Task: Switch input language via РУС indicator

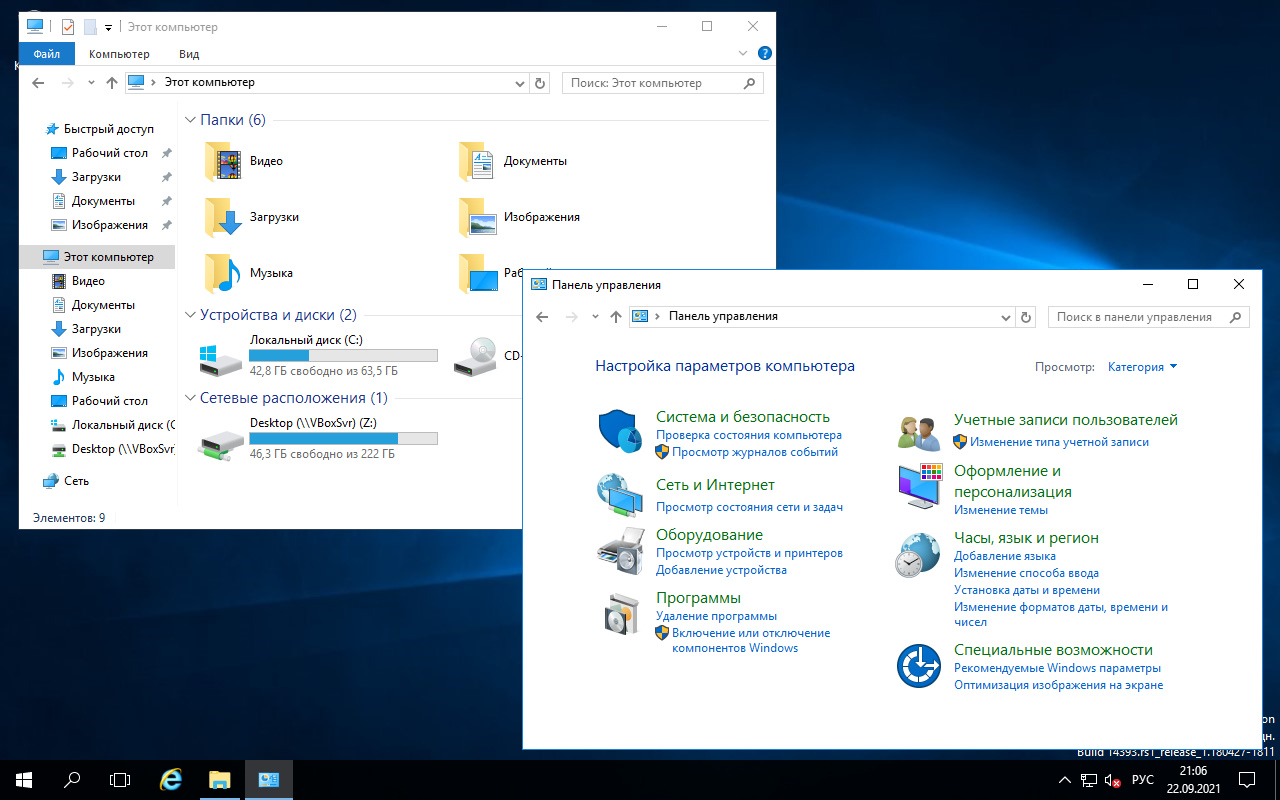Action: pyautogui.click(x=1142, y=779)
